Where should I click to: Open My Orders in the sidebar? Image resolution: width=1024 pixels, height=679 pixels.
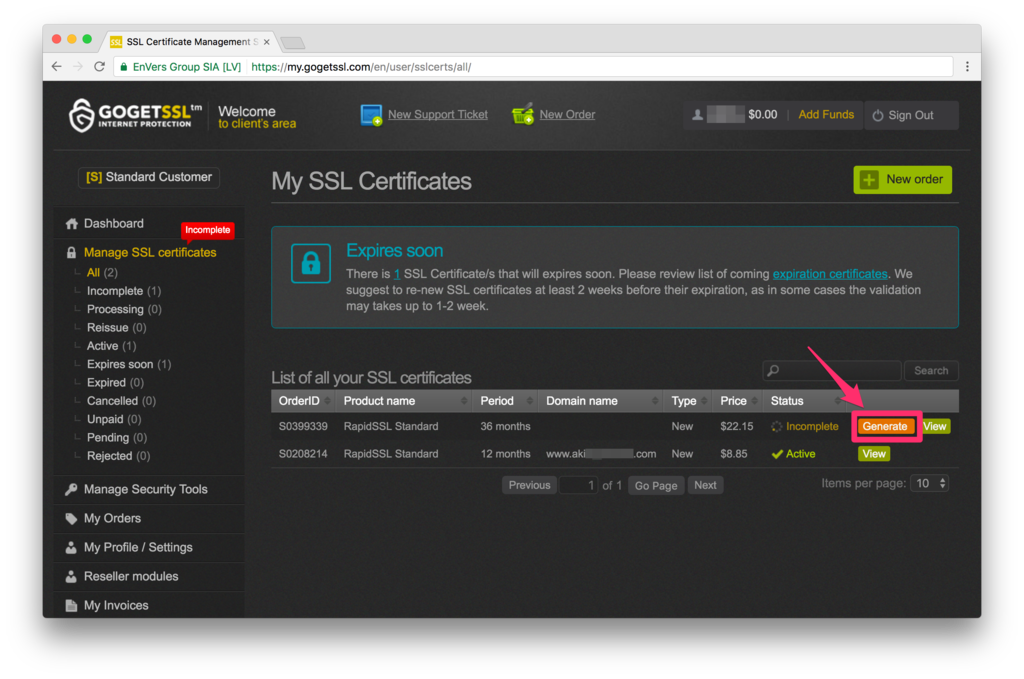click(112, 518)
